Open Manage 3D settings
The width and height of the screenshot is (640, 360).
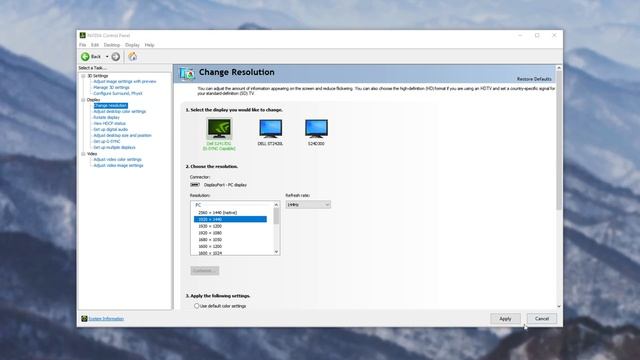(111, 87)
